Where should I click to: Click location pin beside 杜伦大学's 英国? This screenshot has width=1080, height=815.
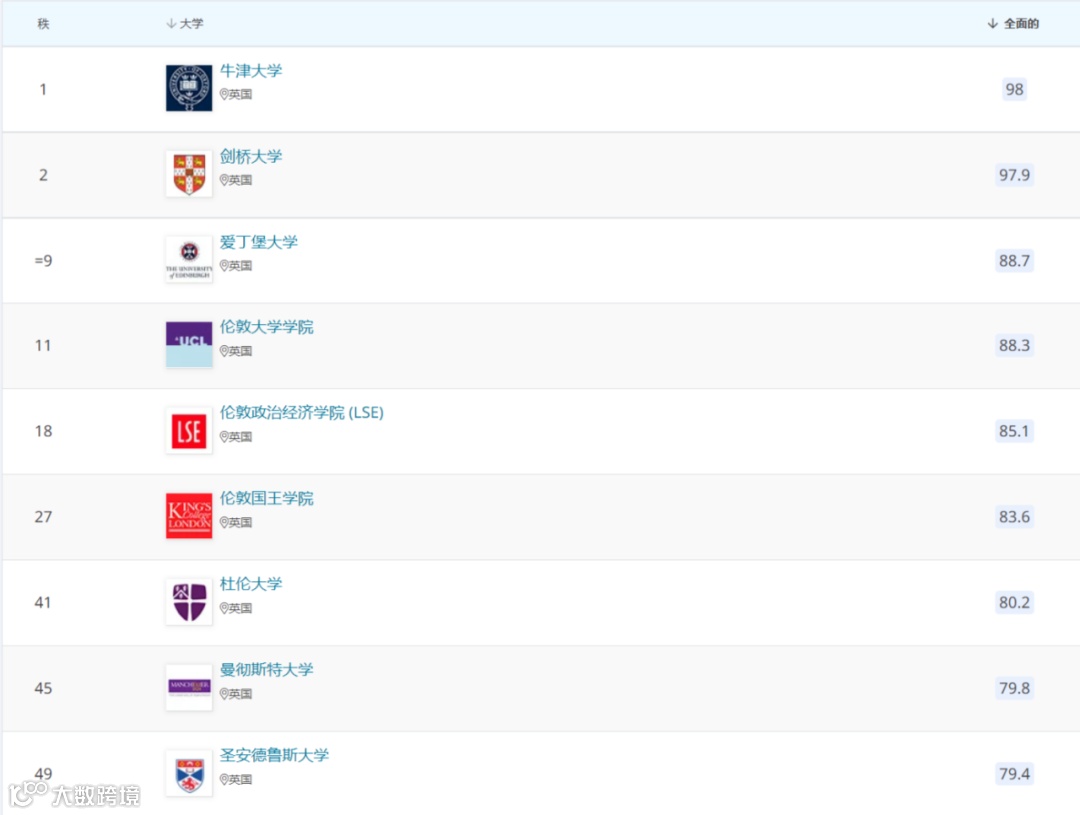[224, 608]
